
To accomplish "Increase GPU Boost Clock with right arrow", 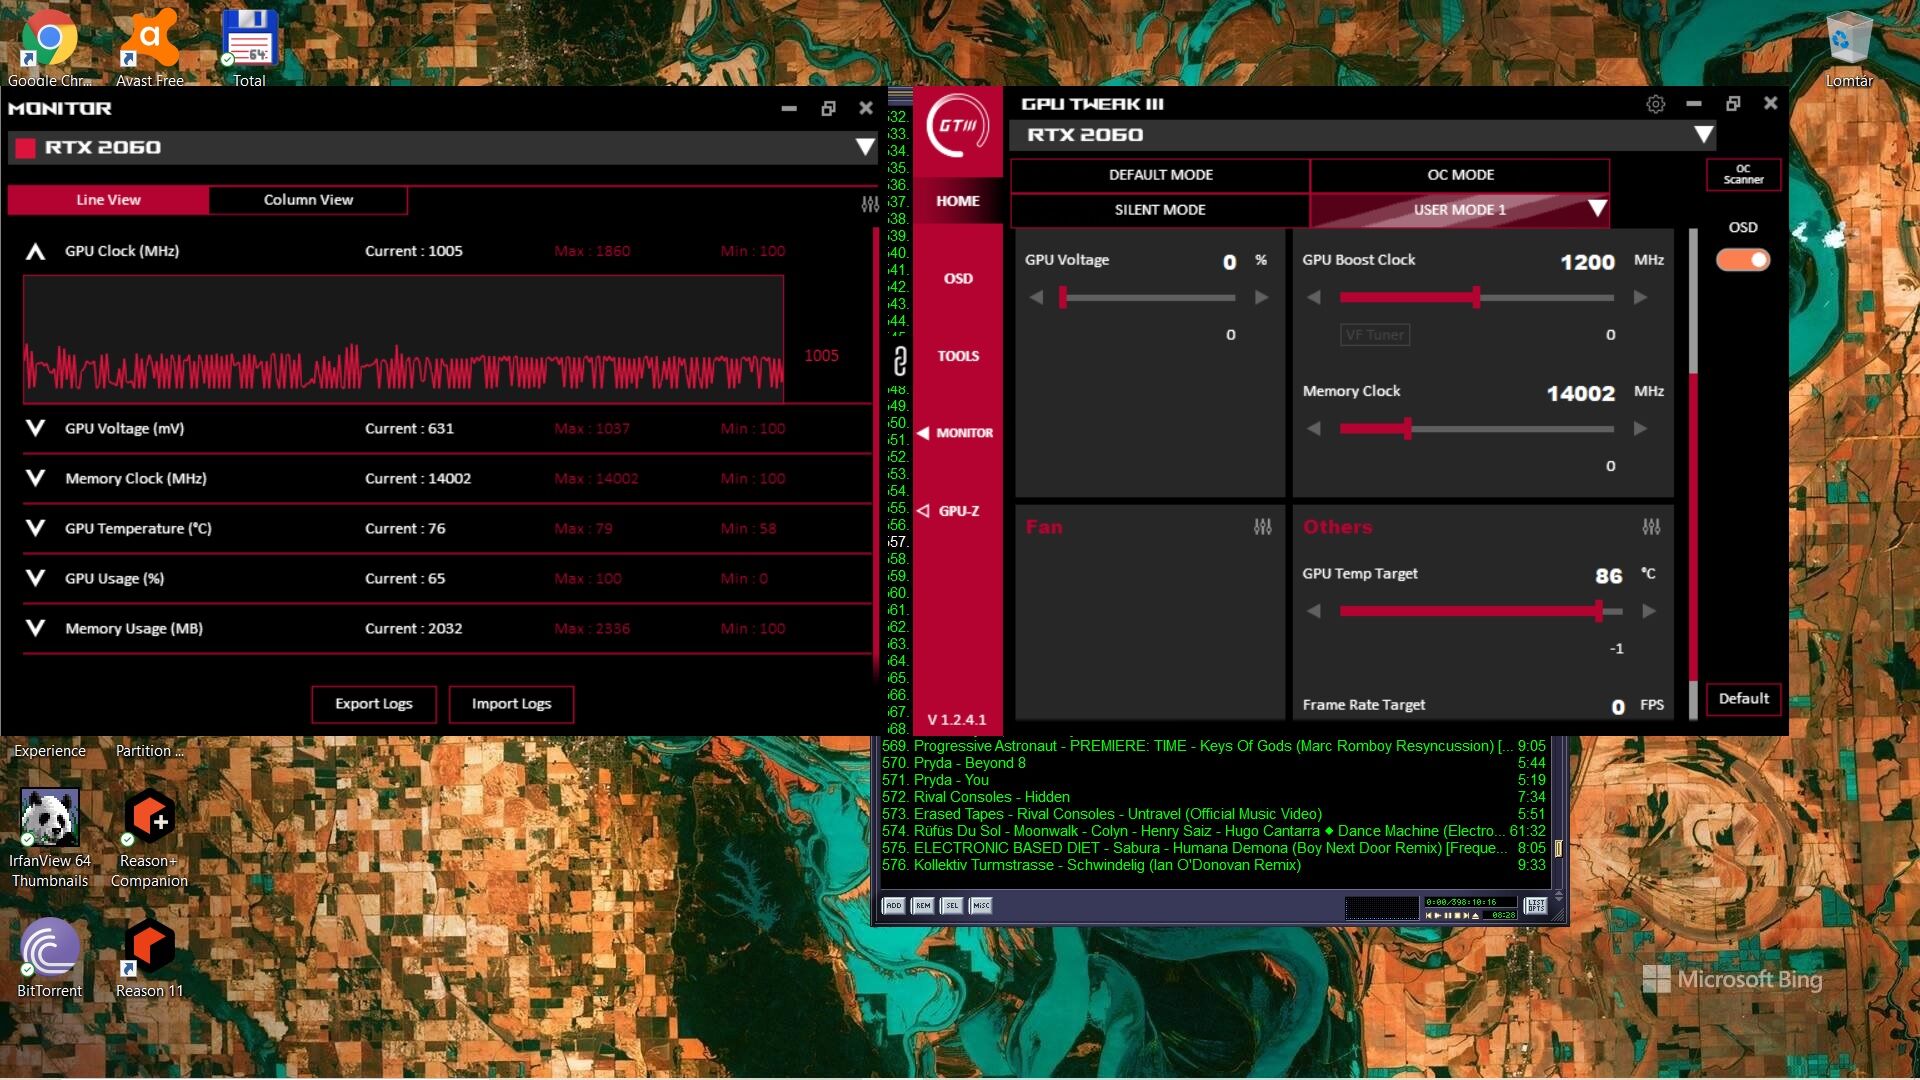I will (x=1640, y=297).
